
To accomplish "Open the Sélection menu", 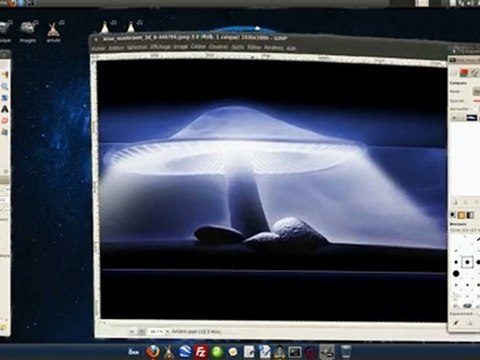I will 137,48.
